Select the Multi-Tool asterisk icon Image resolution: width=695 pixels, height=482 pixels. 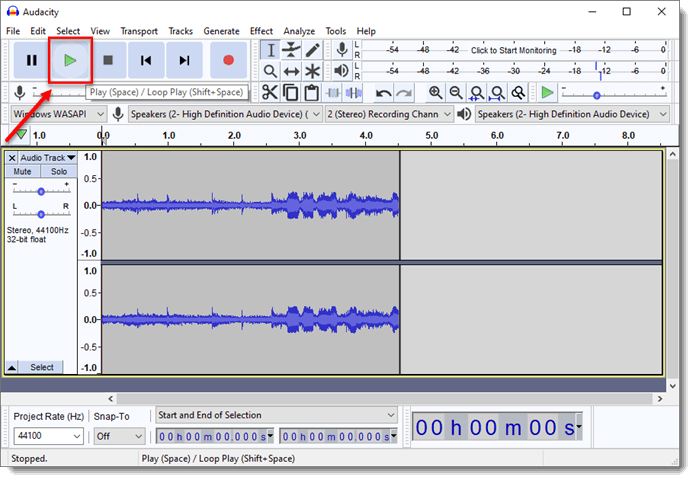pyautogui.click(x=312, y=71)
